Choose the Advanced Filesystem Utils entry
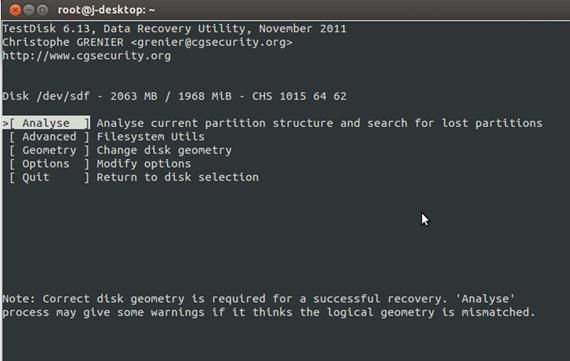 click(x=49, y=137)
